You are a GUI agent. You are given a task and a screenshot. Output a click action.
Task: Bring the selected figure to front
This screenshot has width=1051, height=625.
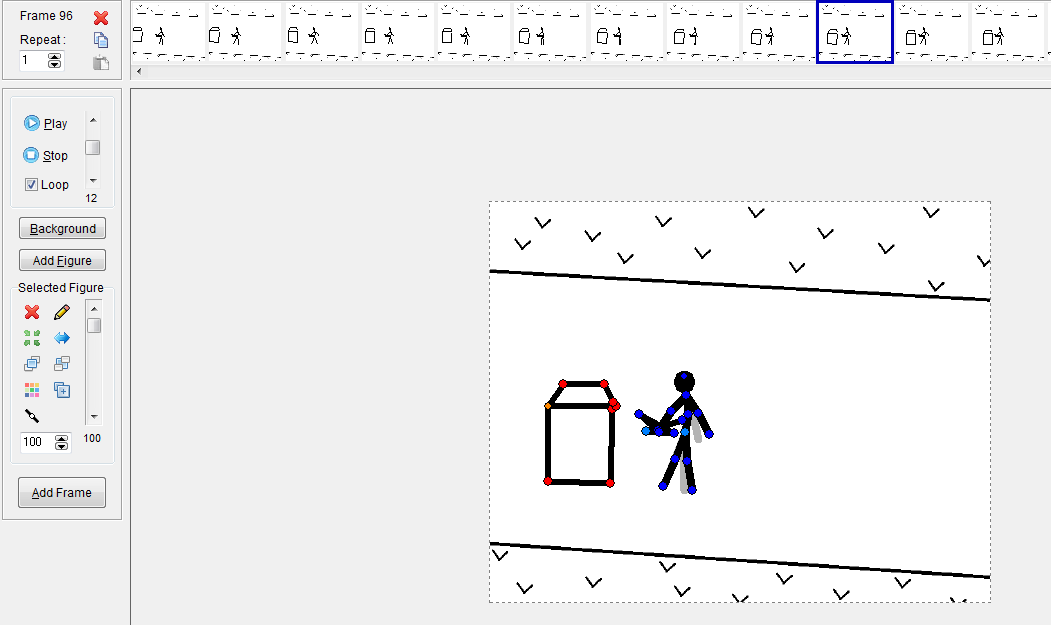32,364
